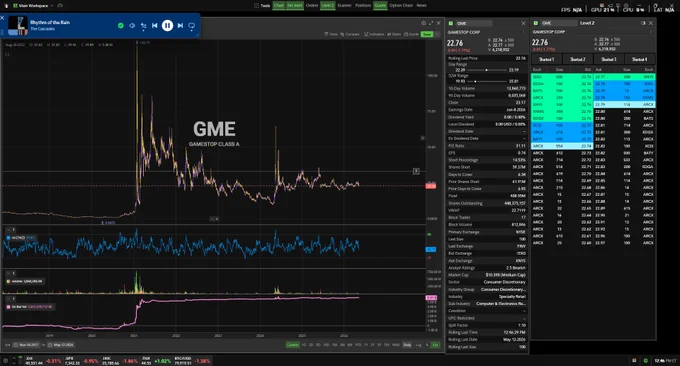Open the Daily interval dropdown
Screen dimensions: 680x366
pyautogui.click(x=407, y=345)
